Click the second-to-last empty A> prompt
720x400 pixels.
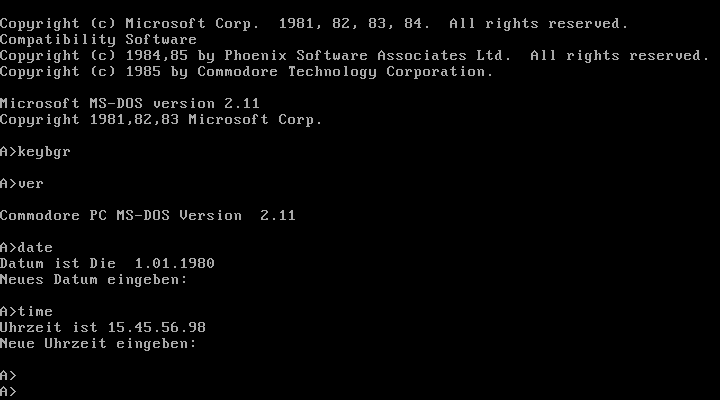click(x=8, y=376)
